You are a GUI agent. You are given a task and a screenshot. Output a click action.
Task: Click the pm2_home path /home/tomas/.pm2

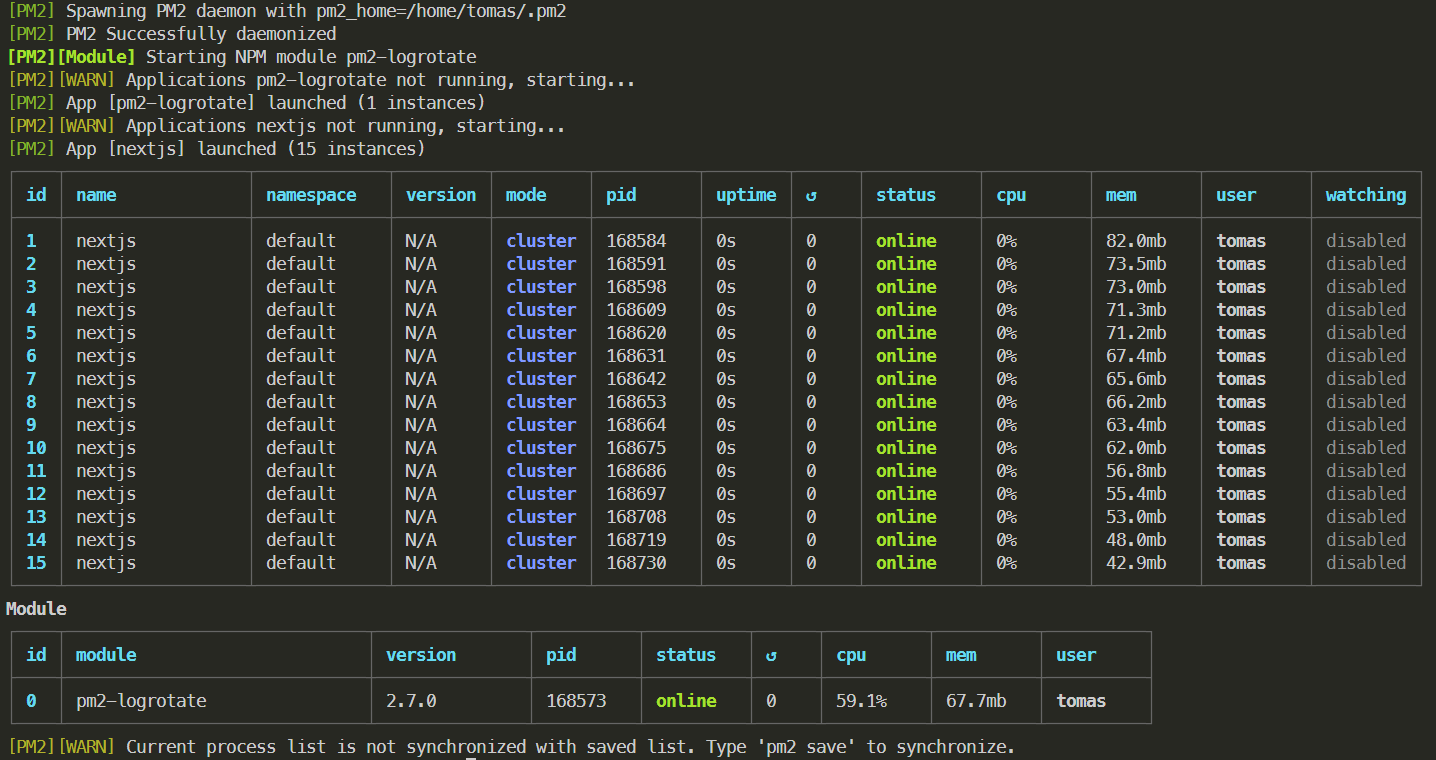tap(491, 11)
